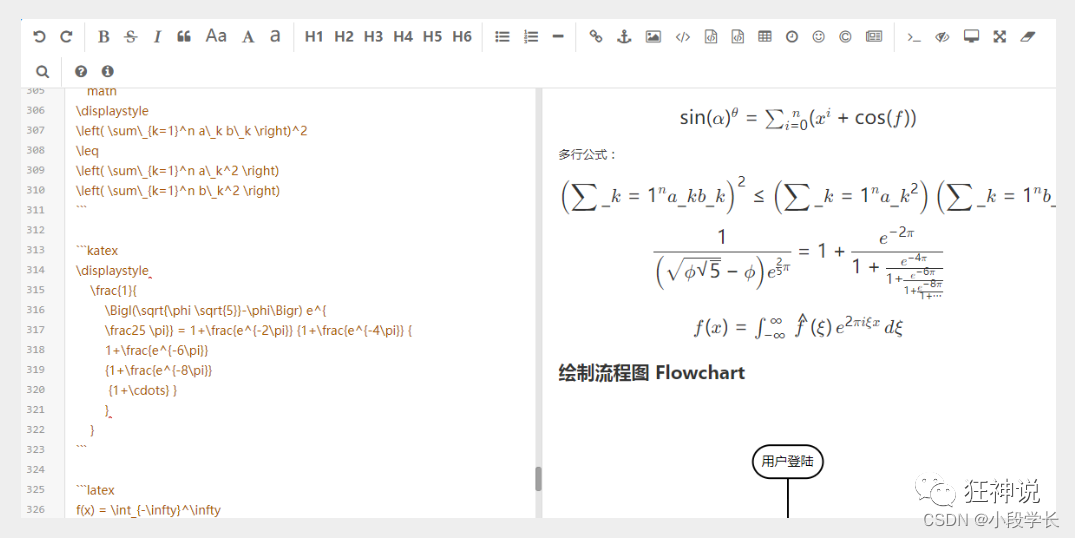Insert an H5 heading
The width and height of the screenshot is (1075, 538).
[x=433, y=37]
